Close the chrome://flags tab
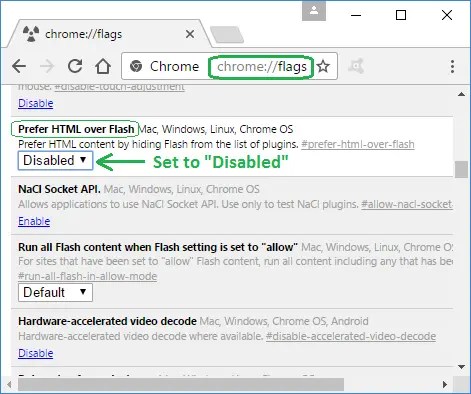The width and height of the screenshot is (471, 394). pyautogui.click(x=190, y=34)
